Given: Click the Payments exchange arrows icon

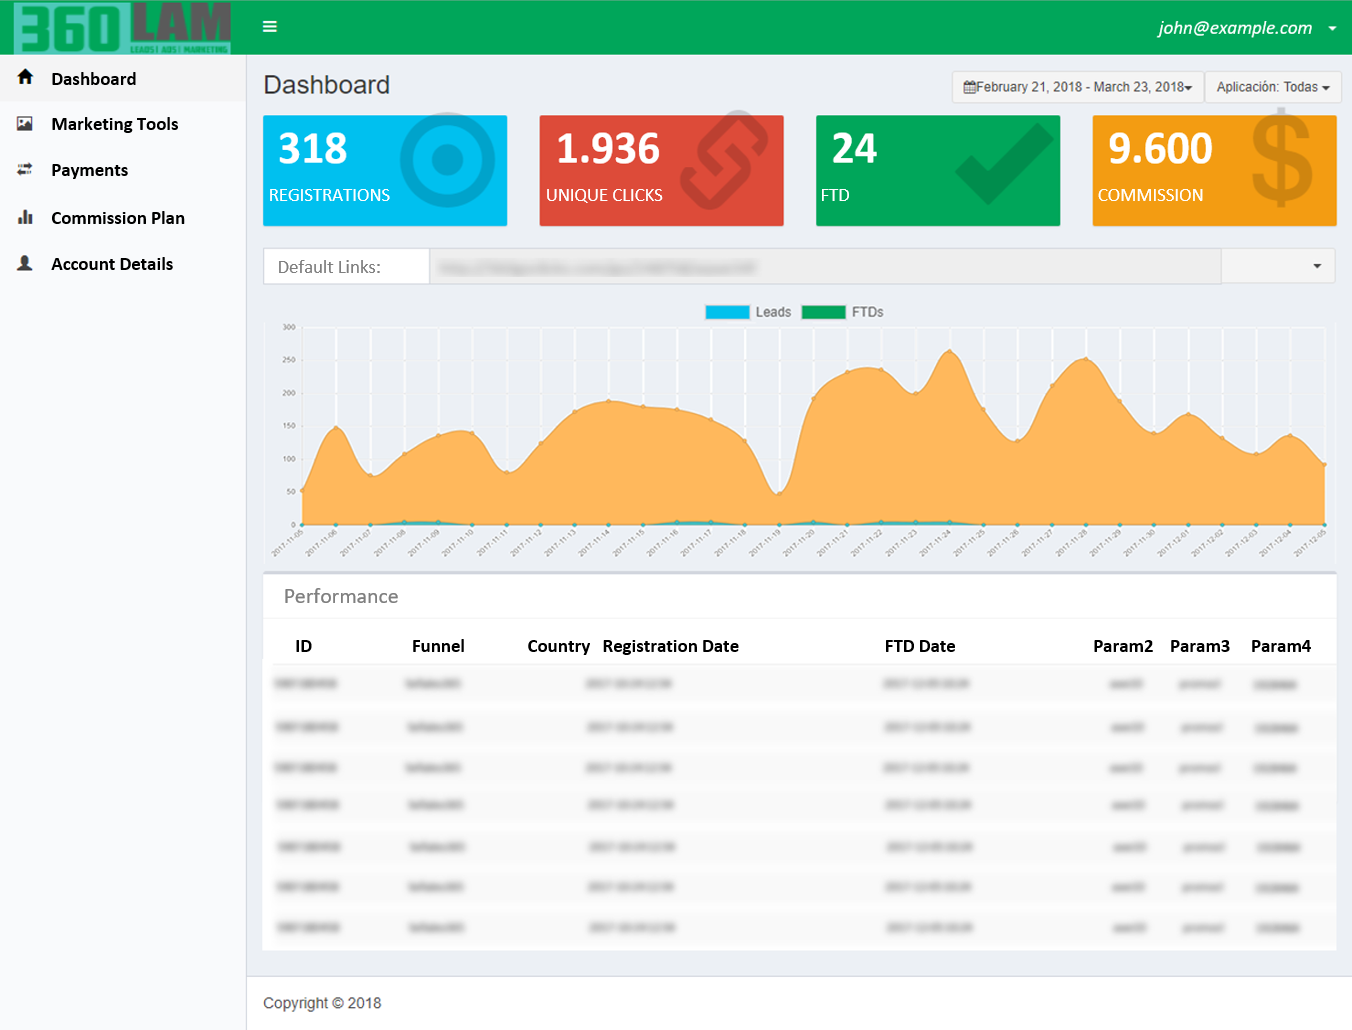Looking at the screenshot, I should [25, 169].
